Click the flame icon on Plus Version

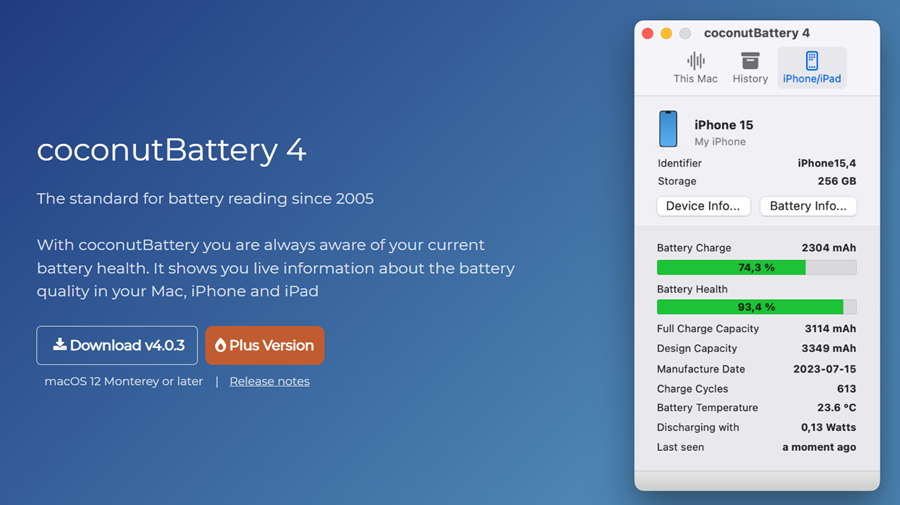[220, 345]
